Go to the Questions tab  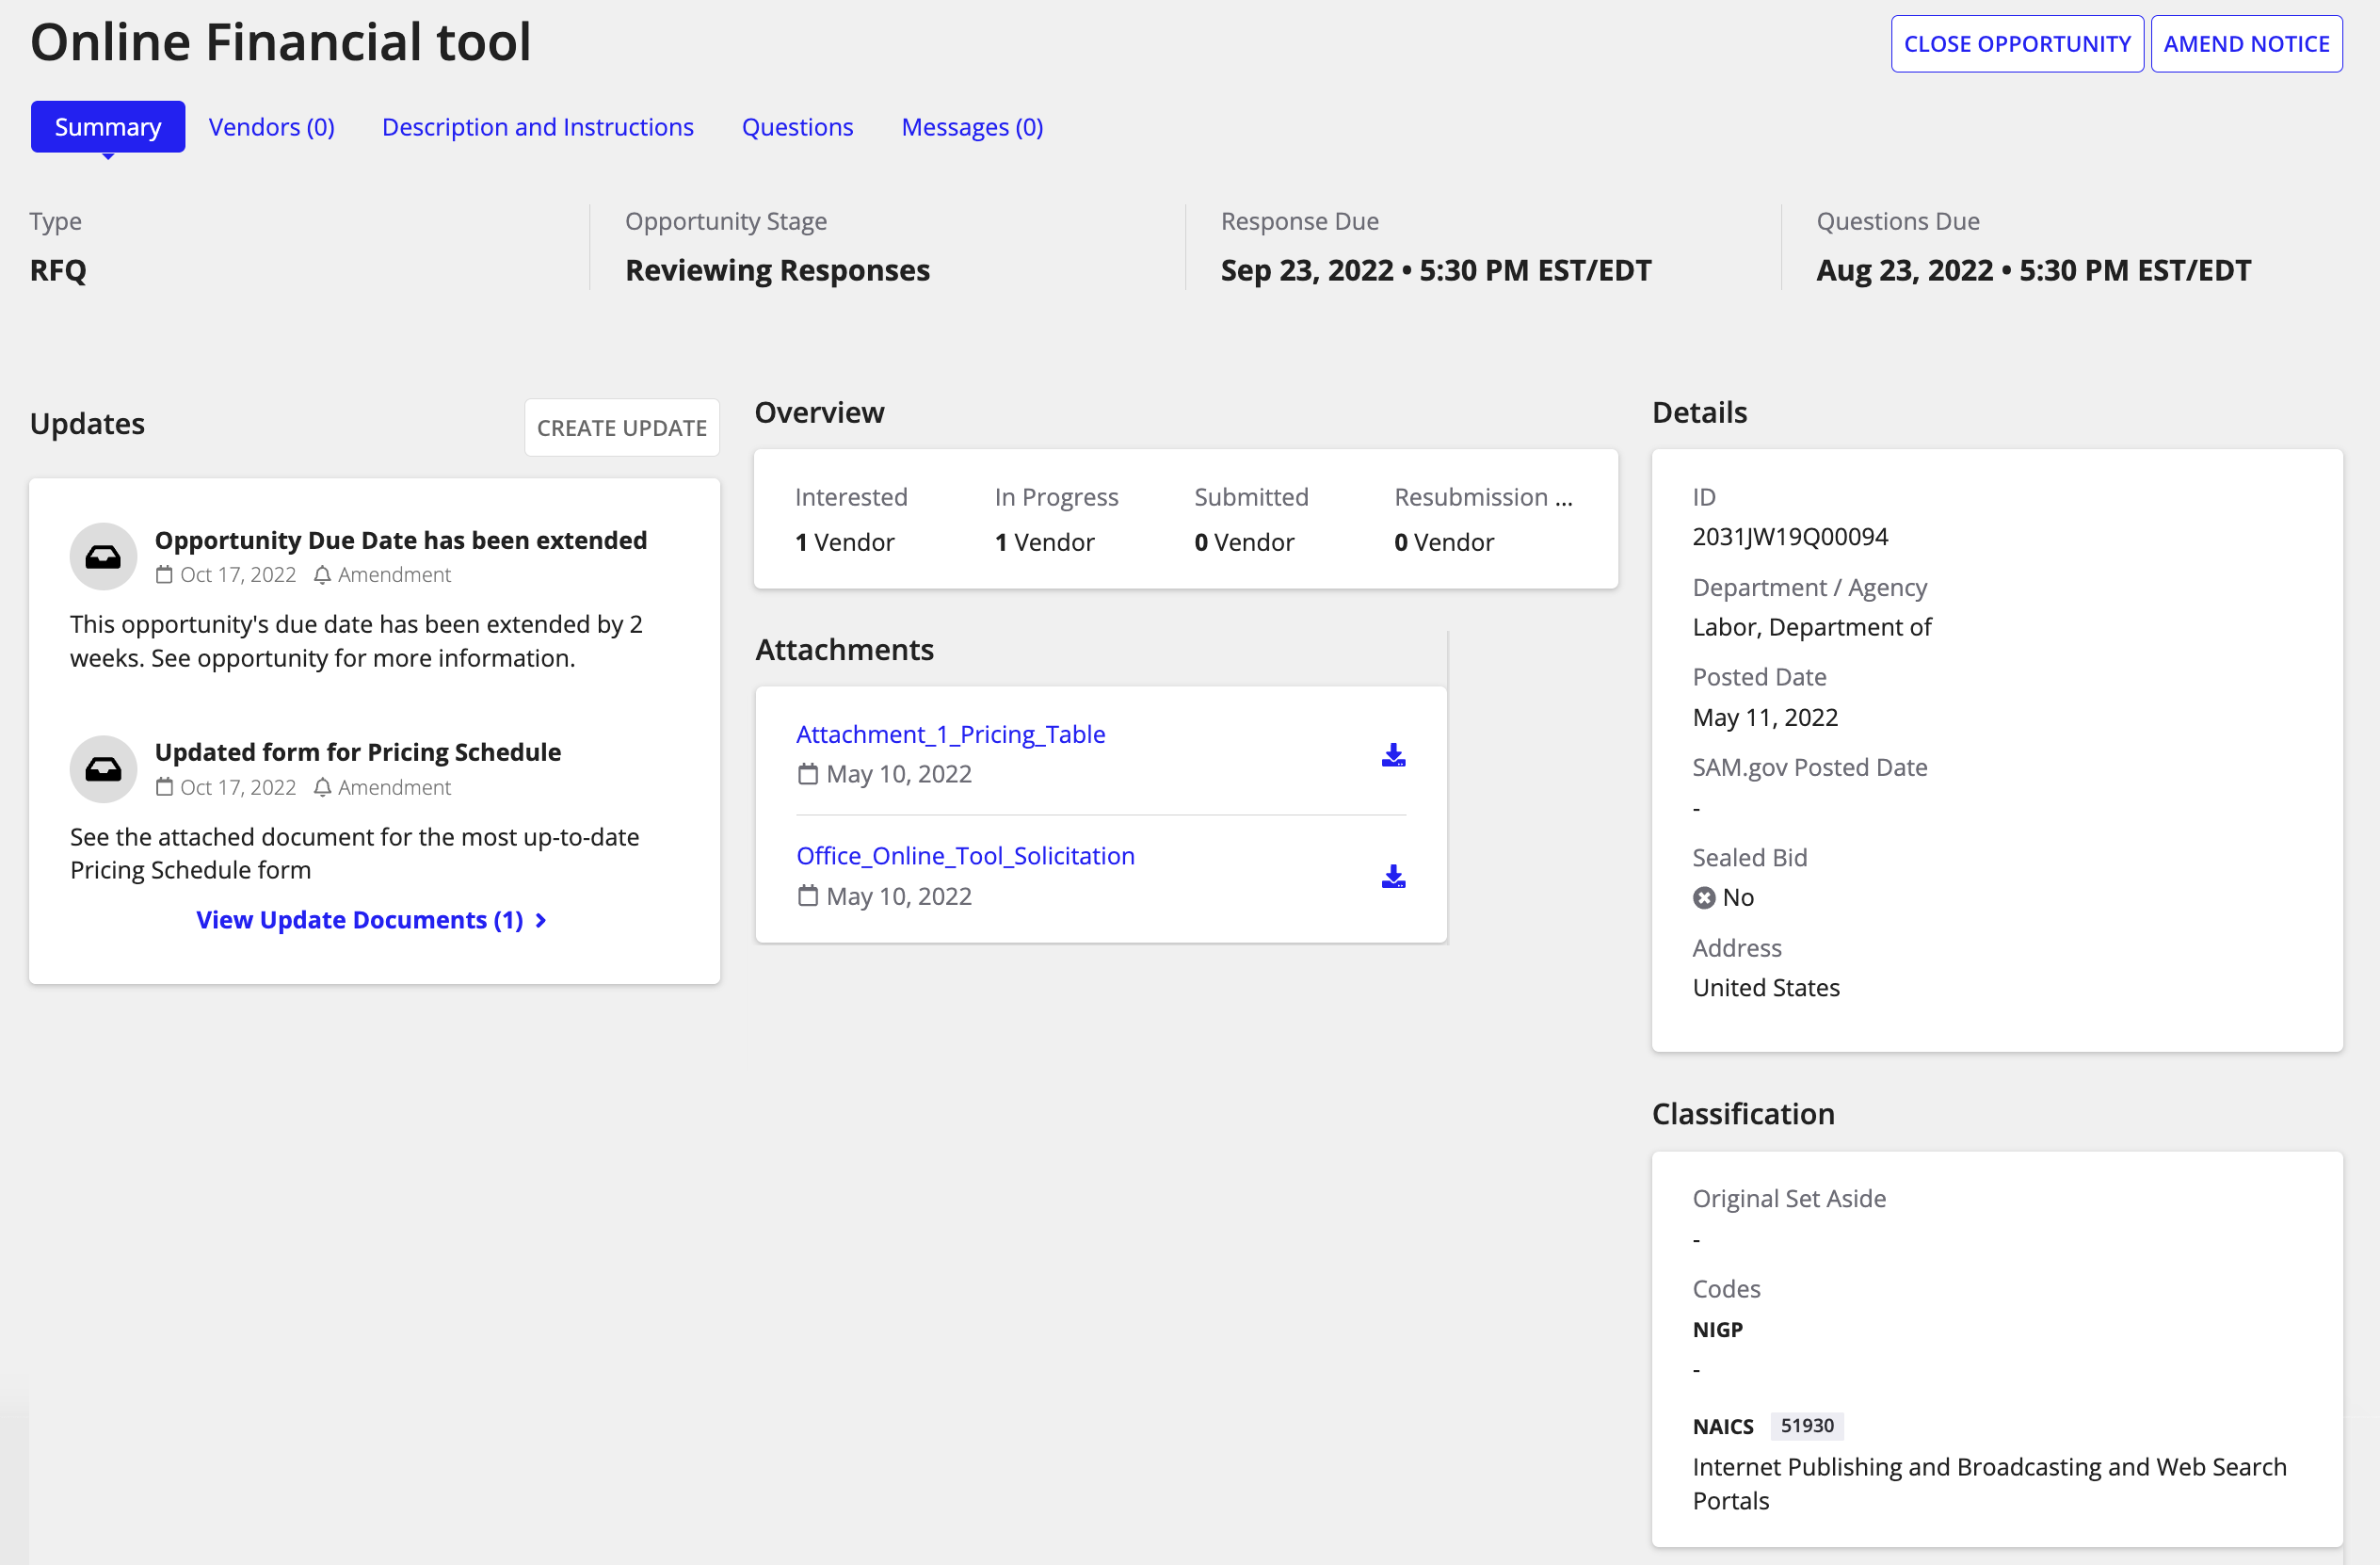(x=797, y=127)
